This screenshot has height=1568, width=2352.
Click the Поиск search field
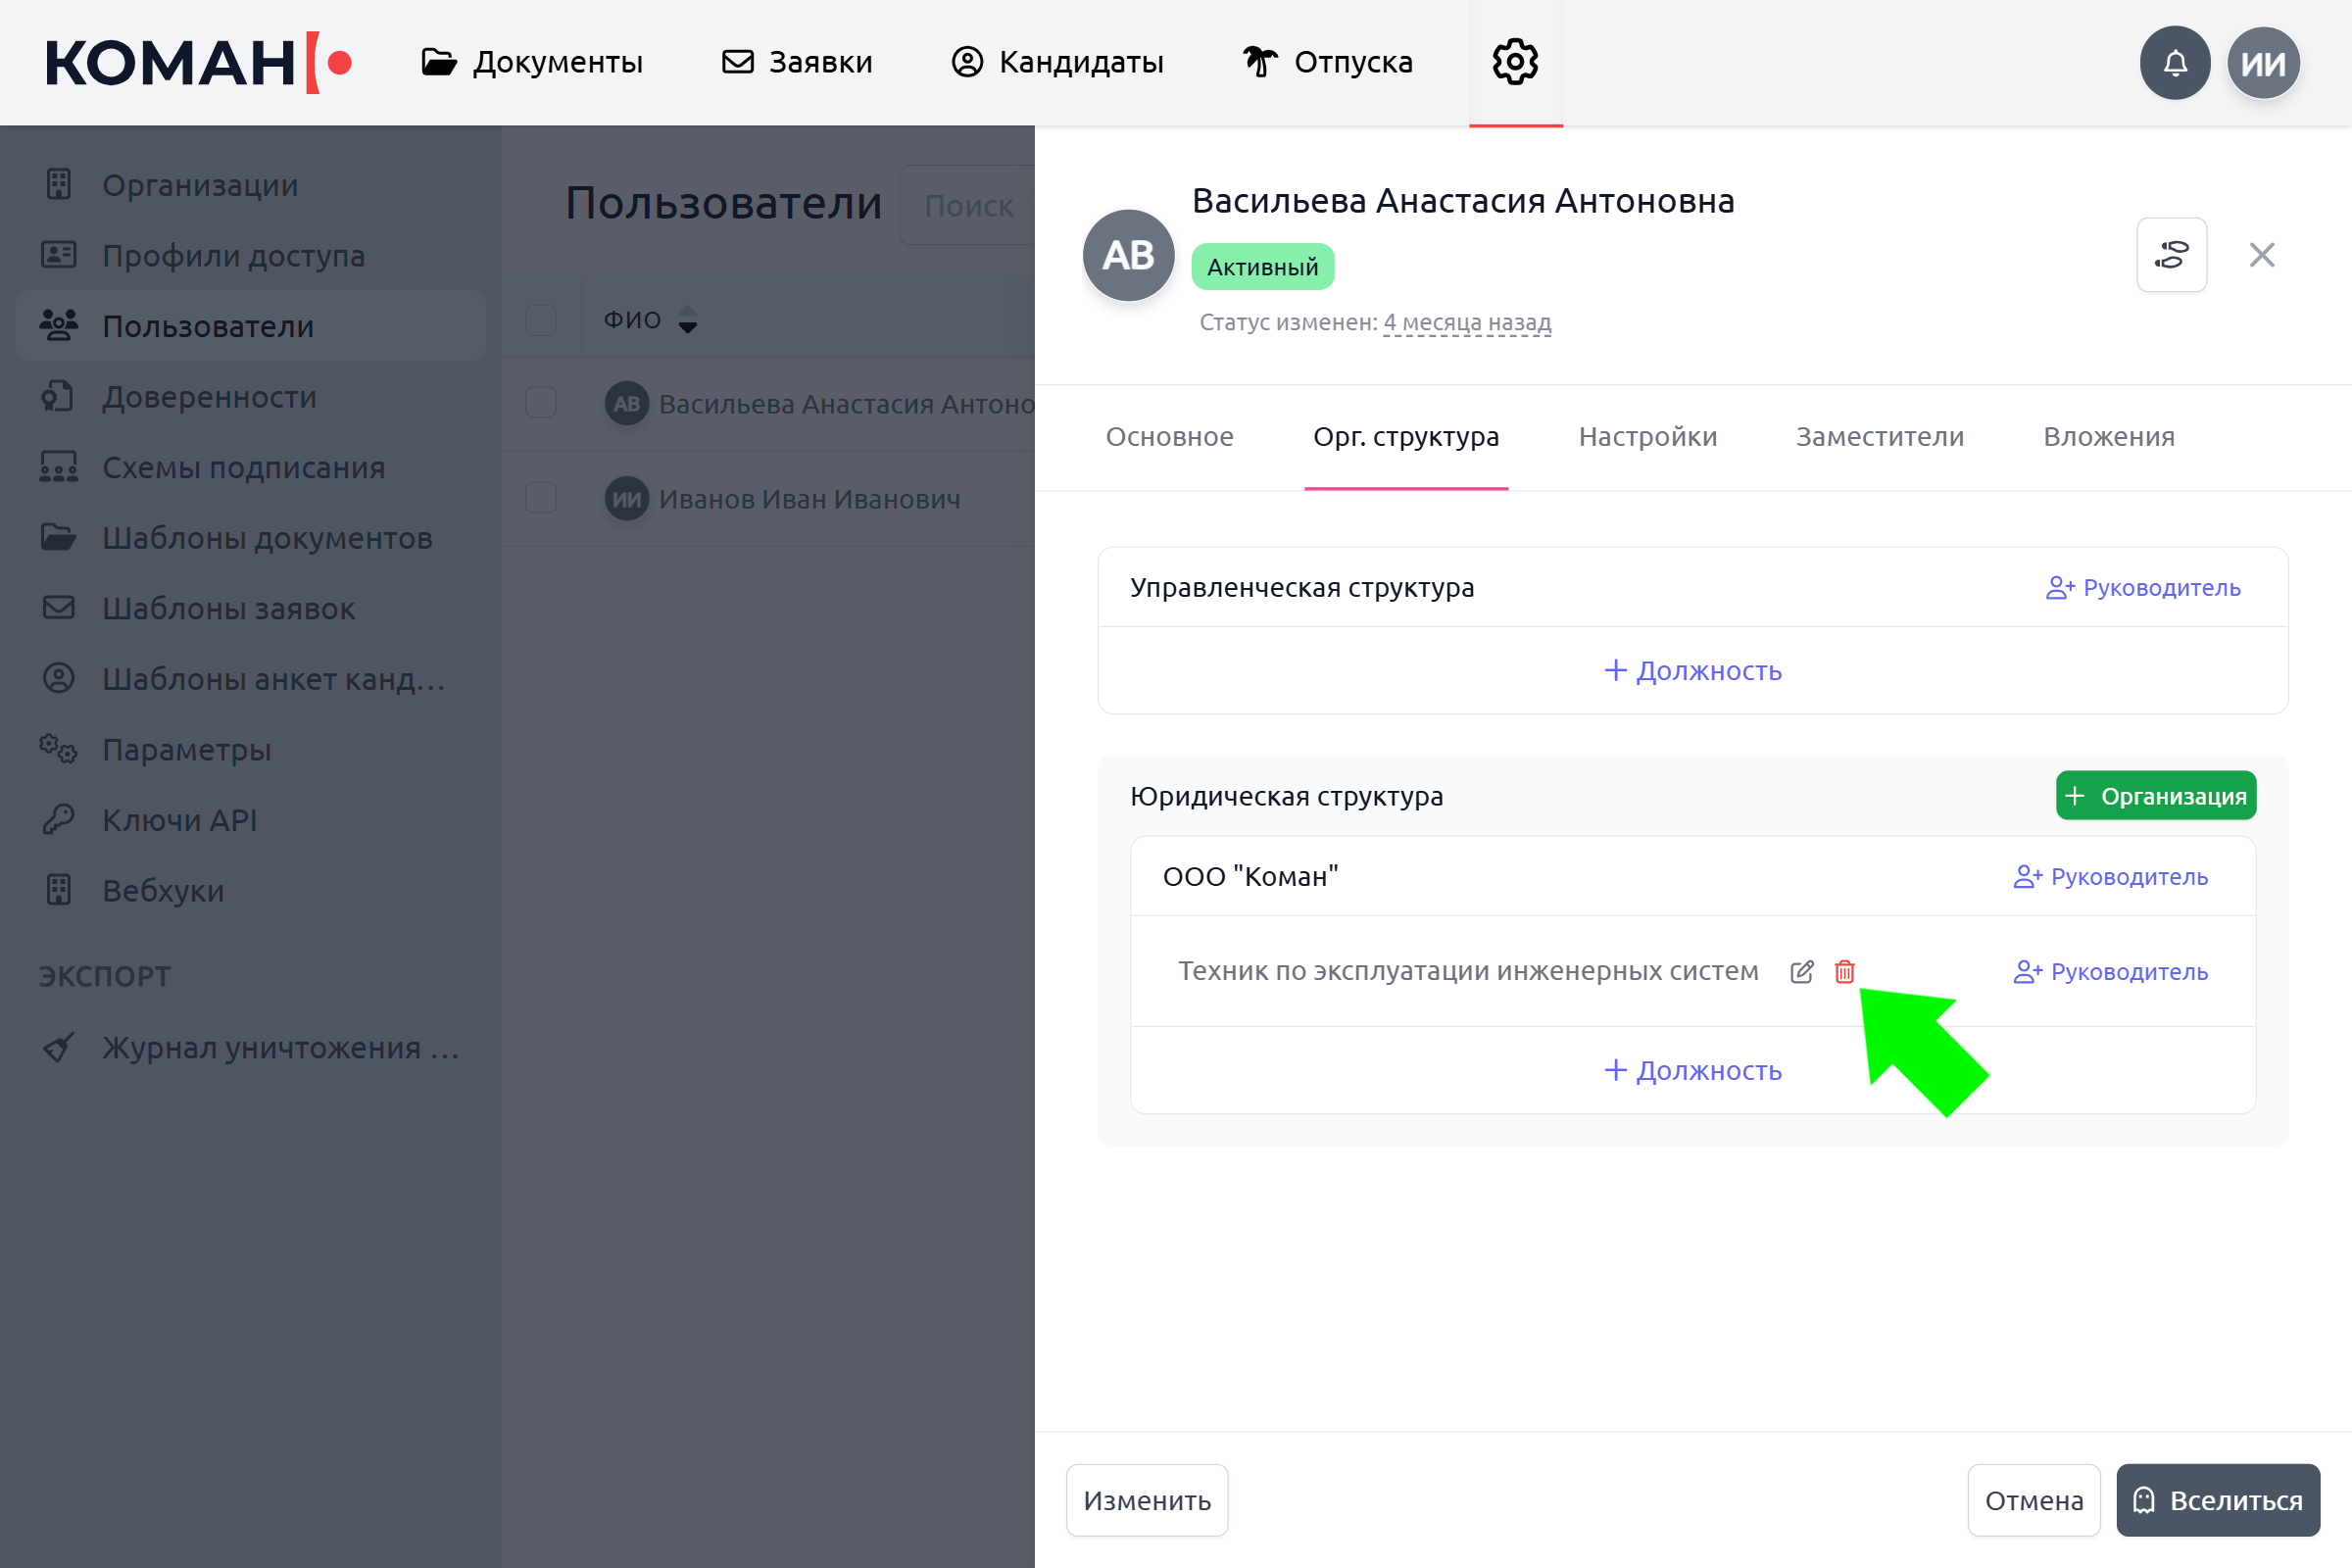pyautogui.click(x=967, y=206)
